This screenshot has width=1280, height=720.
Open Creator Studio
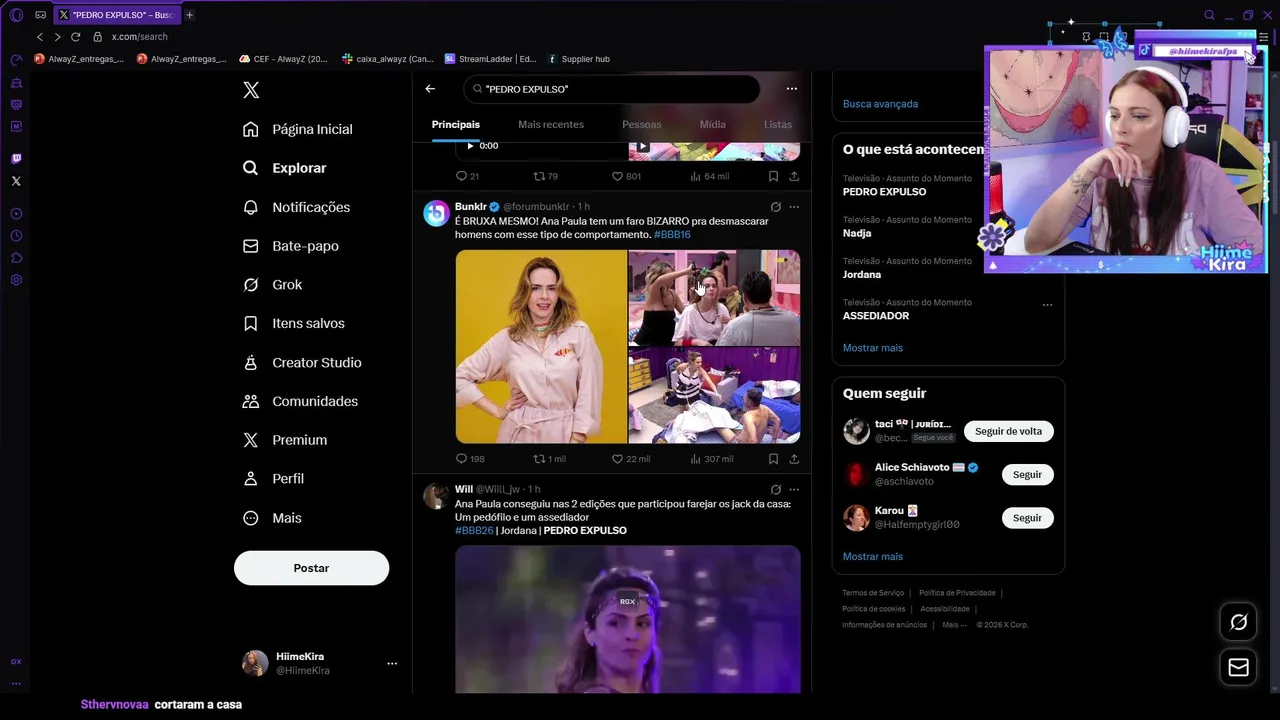pos(302,363)
